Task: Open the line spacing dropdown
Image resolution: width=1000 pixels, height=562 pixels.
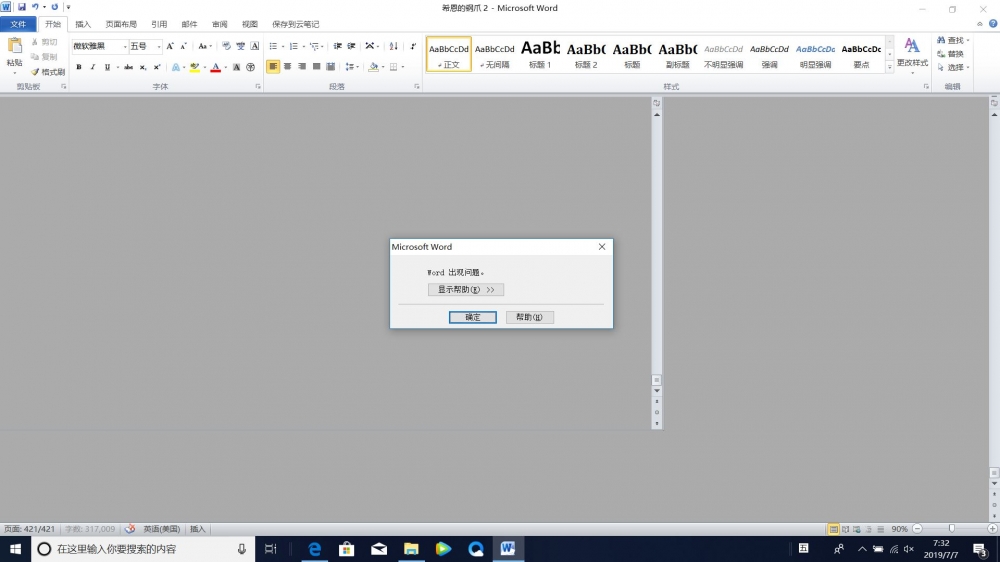Action: coord(351,67)
